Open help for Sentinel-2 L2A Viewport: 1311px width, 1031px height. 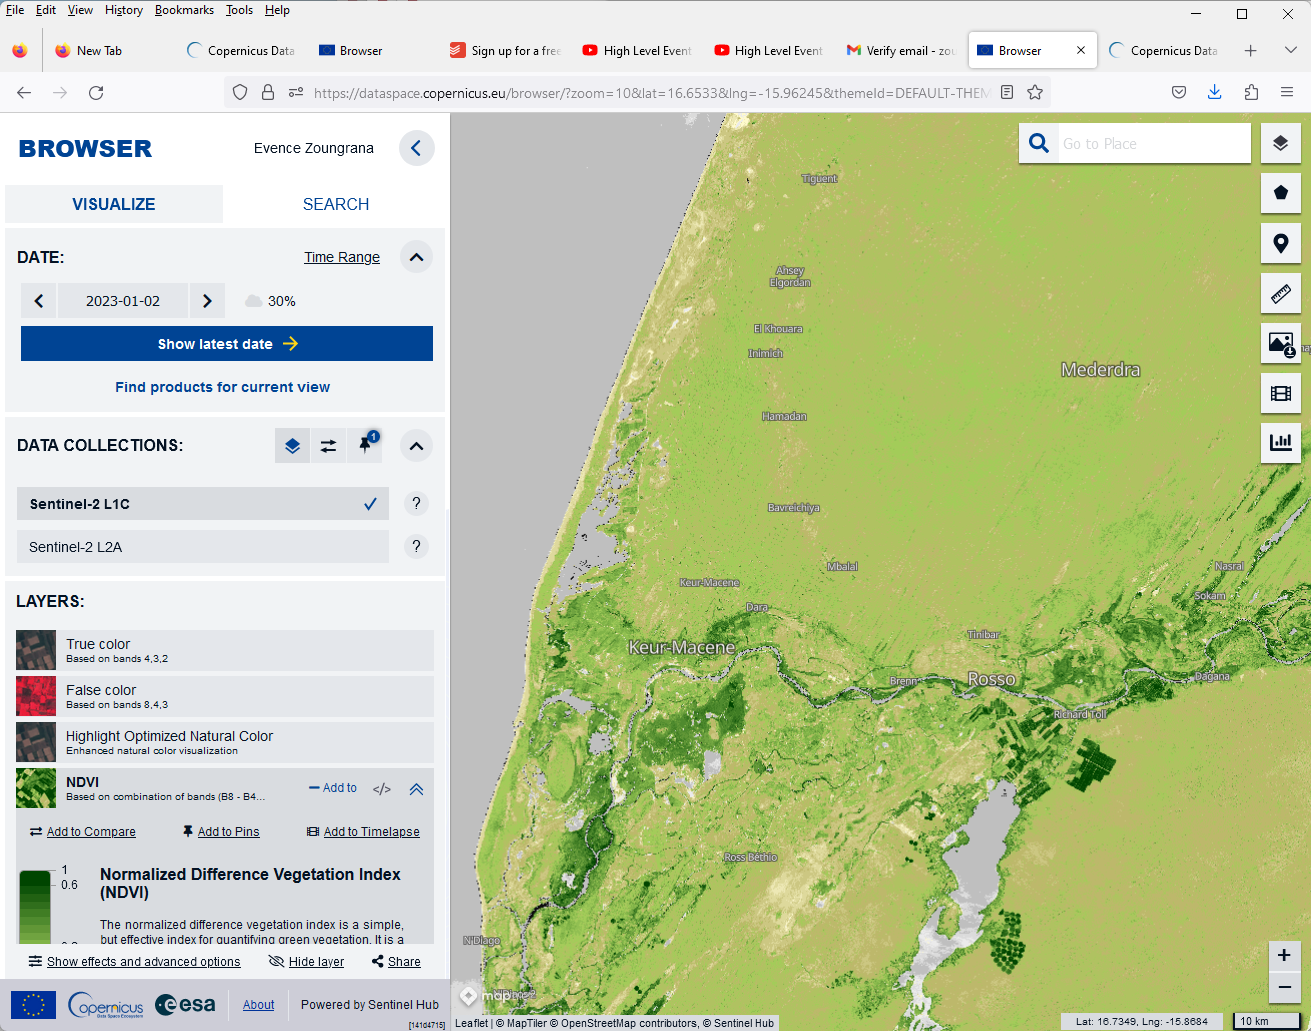[416, 546]
